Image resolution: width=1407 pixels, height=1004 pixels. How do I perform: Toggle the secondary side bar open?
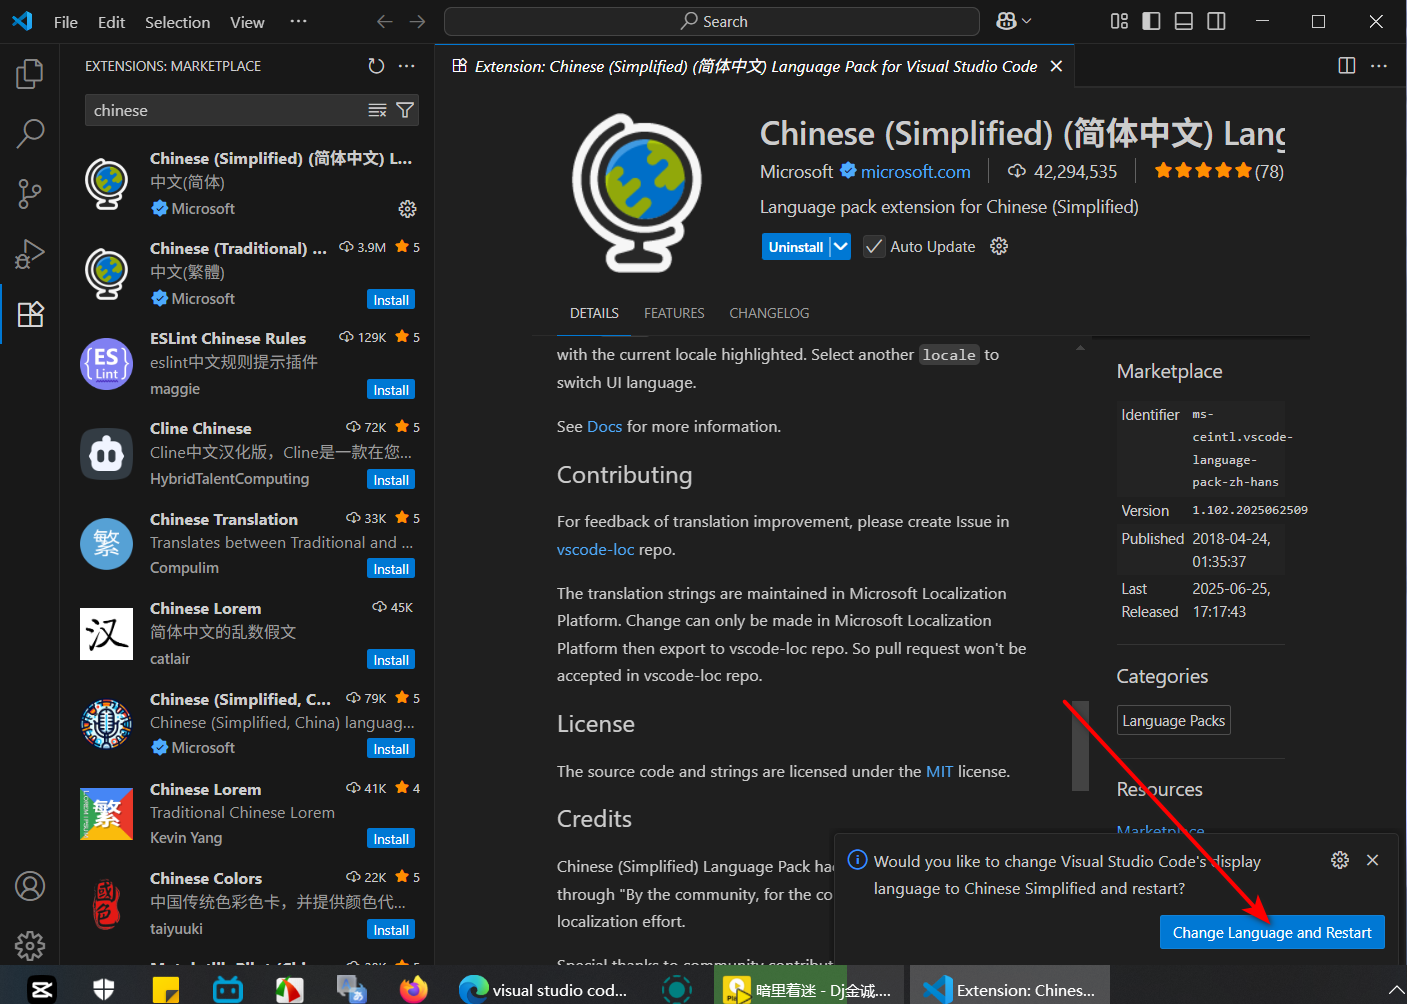tap(1216, 20)
